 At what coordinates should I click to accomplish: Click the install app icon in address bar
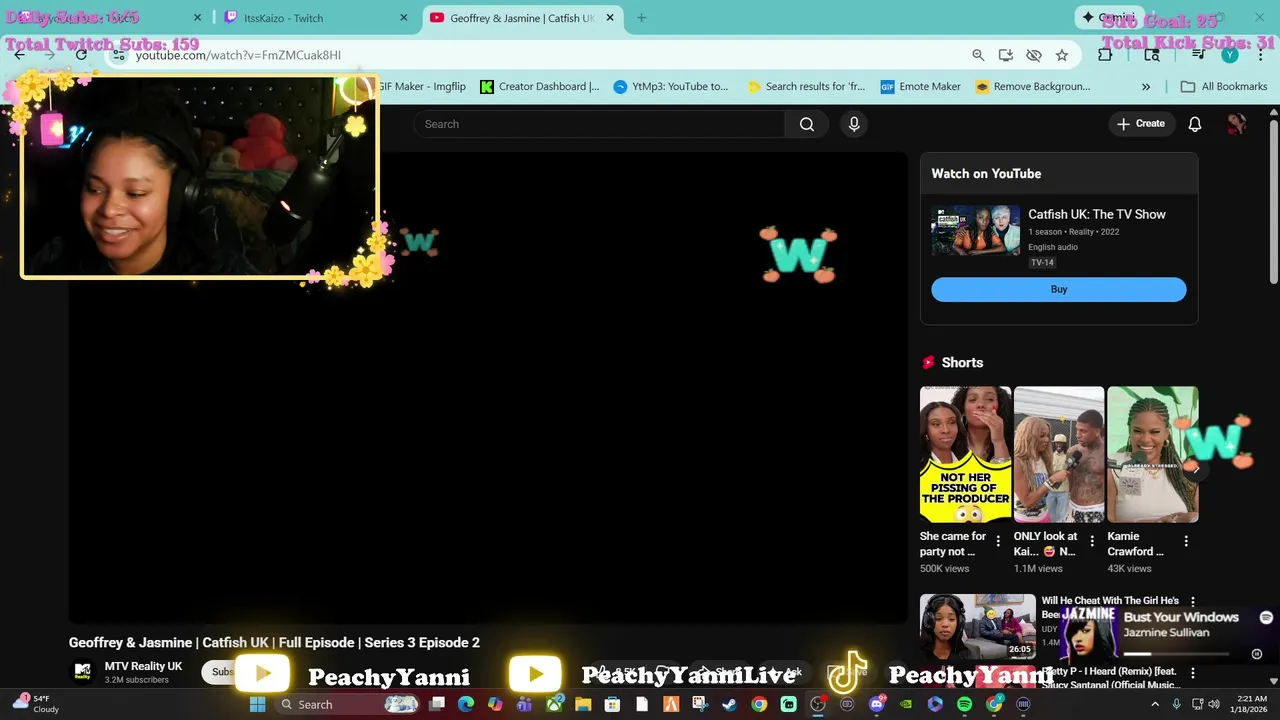click(1006, 55)
